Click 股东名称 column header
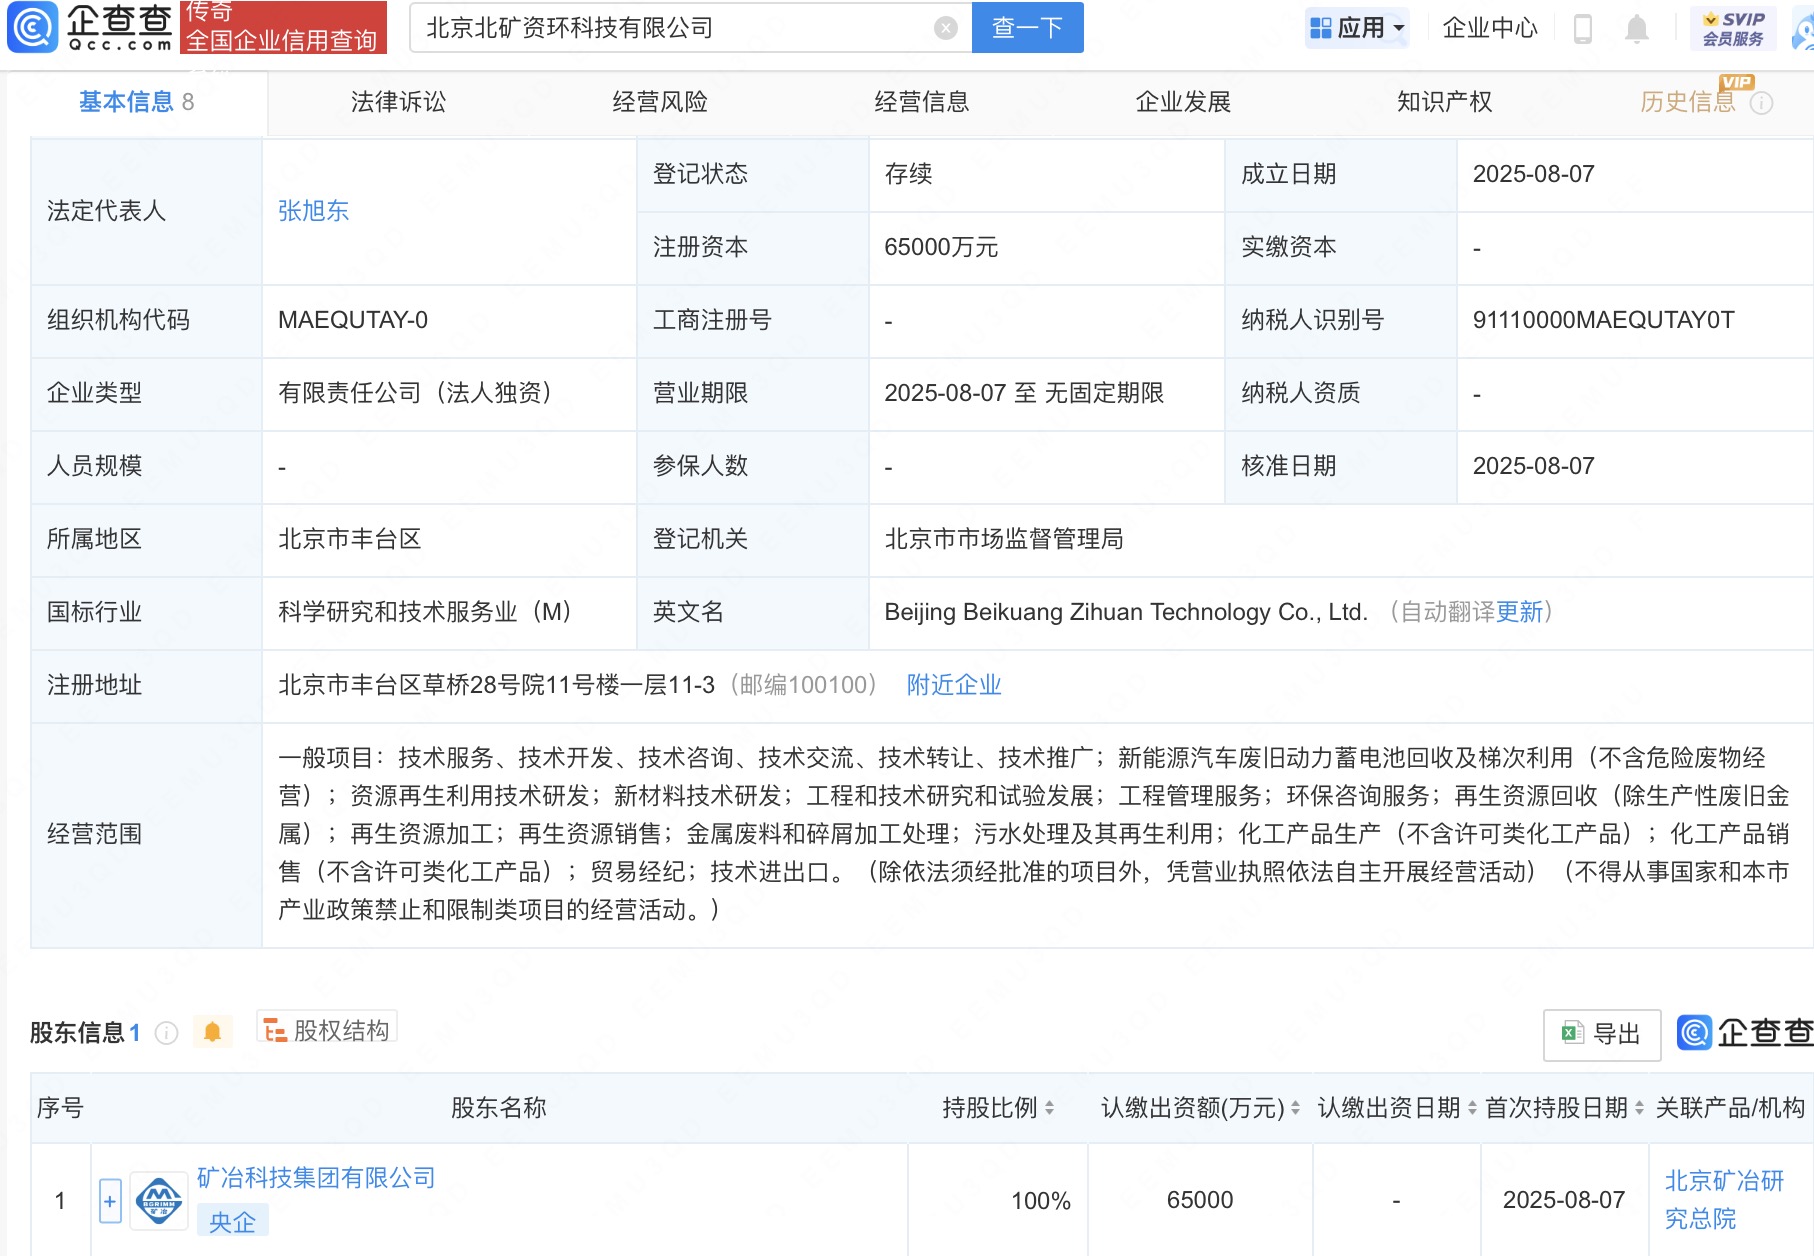The width and height of the screenshot is (1814, 1256). (x=498, y=1108)
